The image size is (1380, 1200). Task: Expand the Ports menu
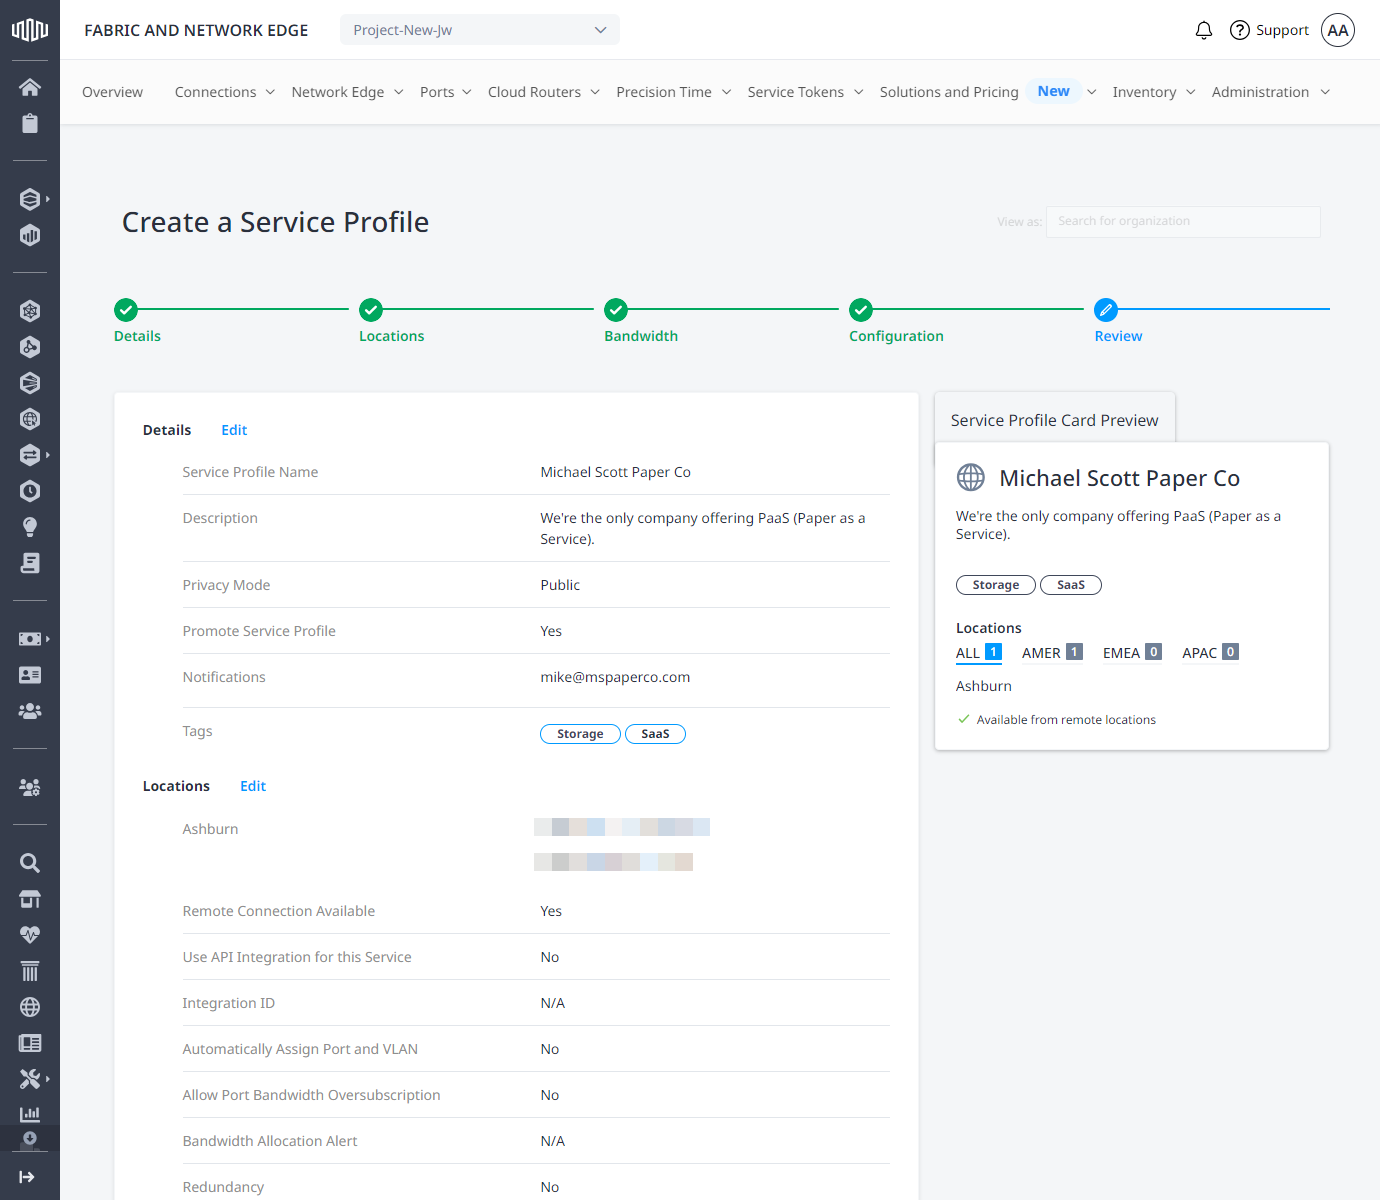[446, 92]
